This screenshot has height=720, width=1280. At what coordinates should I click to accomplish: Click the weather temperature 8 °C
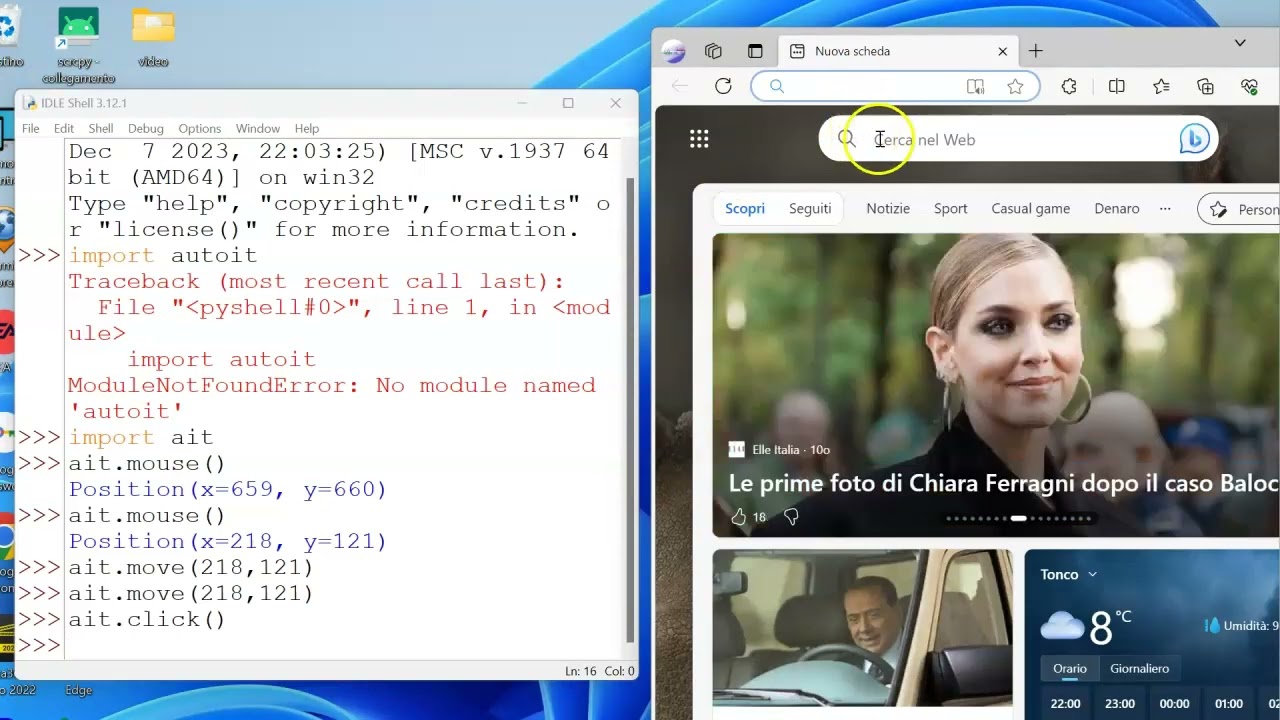1110,627
